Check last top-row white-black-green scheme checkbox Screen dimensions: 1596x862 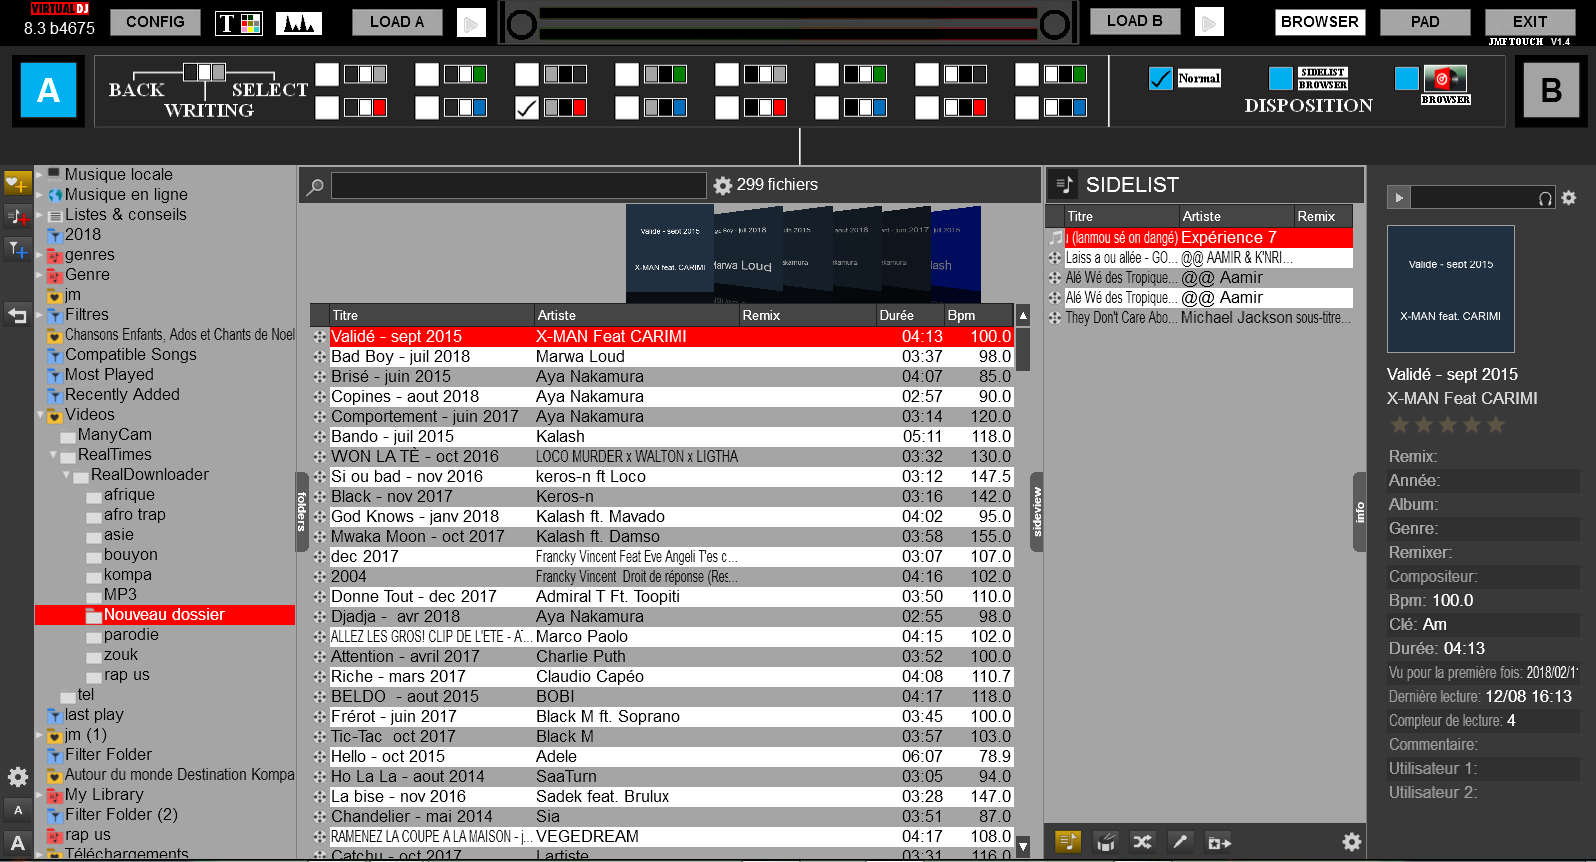tap(1027, 74)
